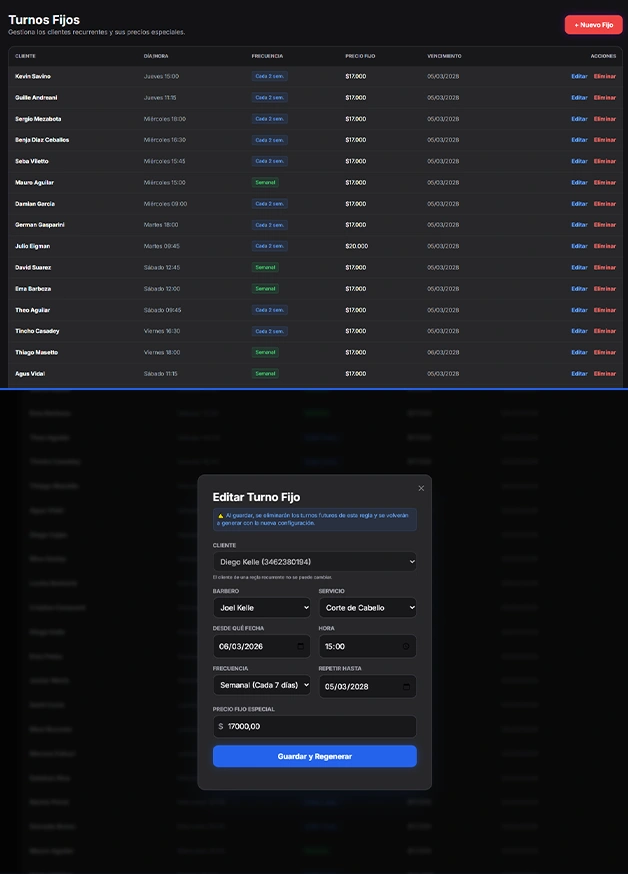The width and height of the screenshot is (628, 874).
Task: Edit Thiago Masetto's fixed appointment
Action: pos(579,352)
